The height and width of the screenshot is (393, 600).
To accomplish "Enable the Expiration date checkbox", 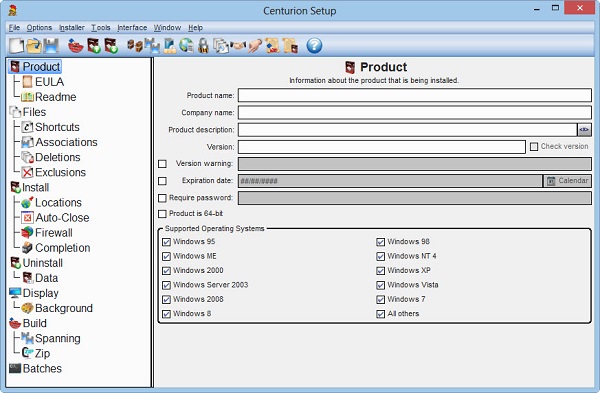I will pos(162,181).
